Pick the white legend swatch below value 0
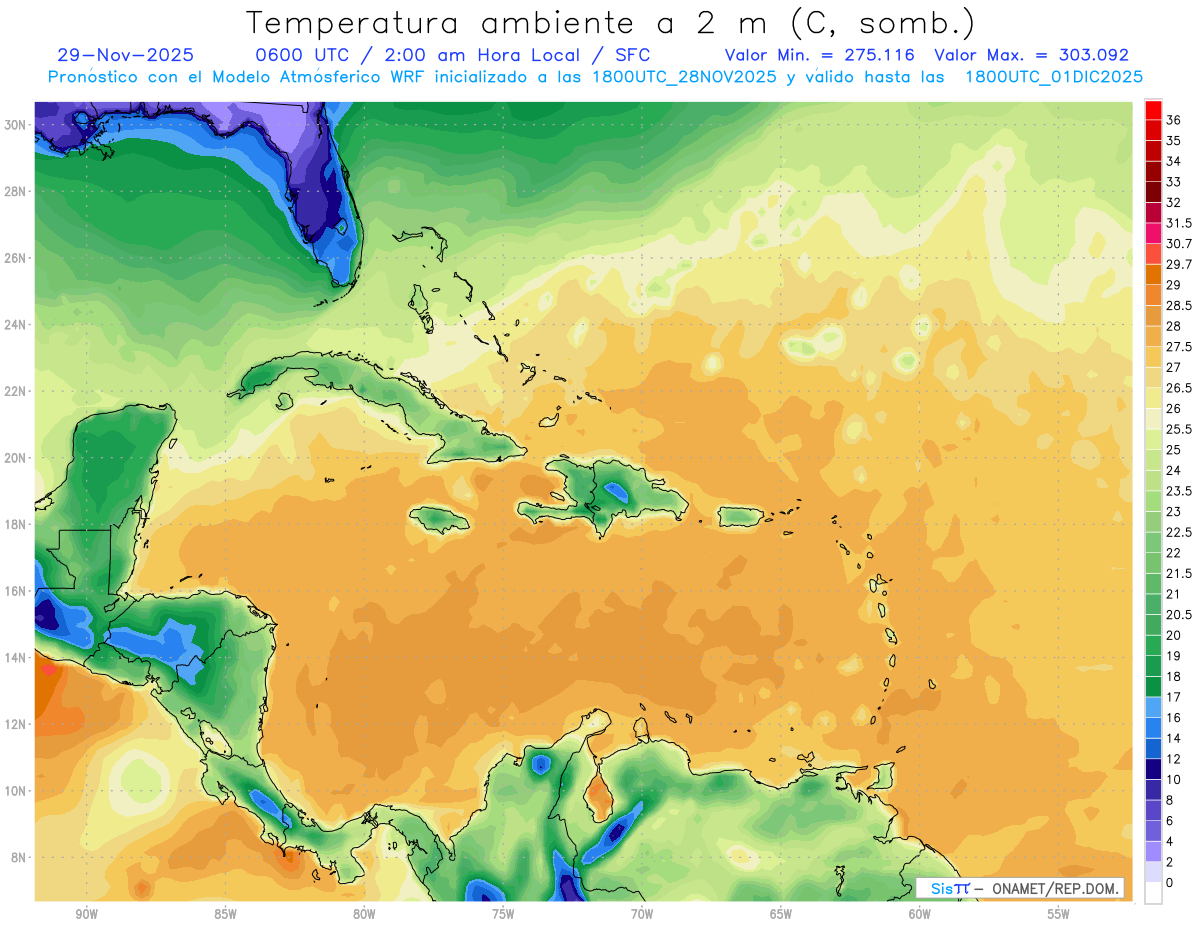 1153,893
